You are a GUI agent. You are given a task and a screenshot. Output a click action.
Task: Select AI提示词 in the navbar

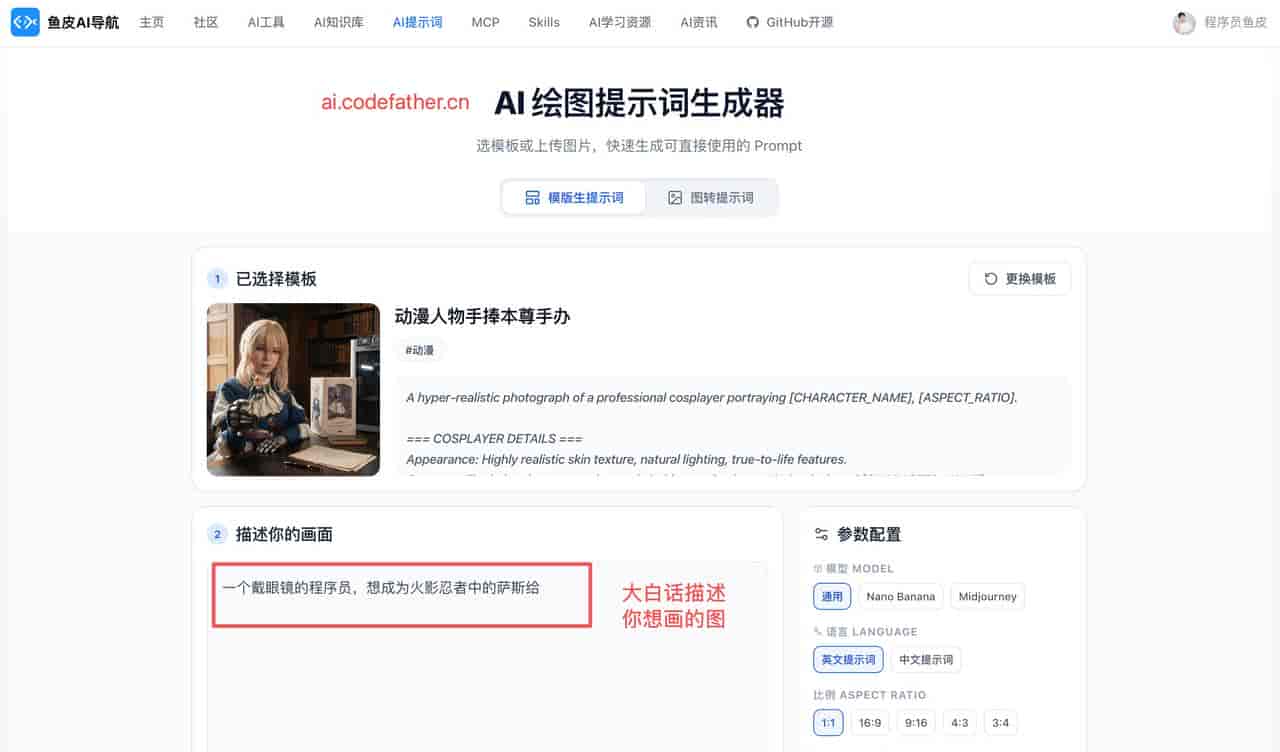(418, 22)
